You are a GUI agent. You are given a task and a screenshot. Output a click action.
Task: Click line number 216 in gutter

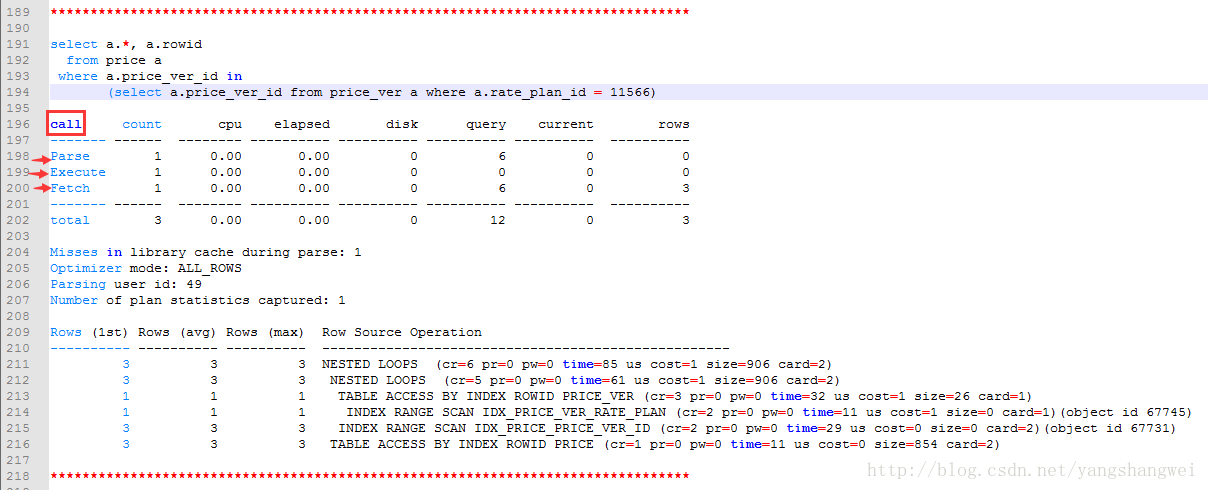(x=19, y=444)
